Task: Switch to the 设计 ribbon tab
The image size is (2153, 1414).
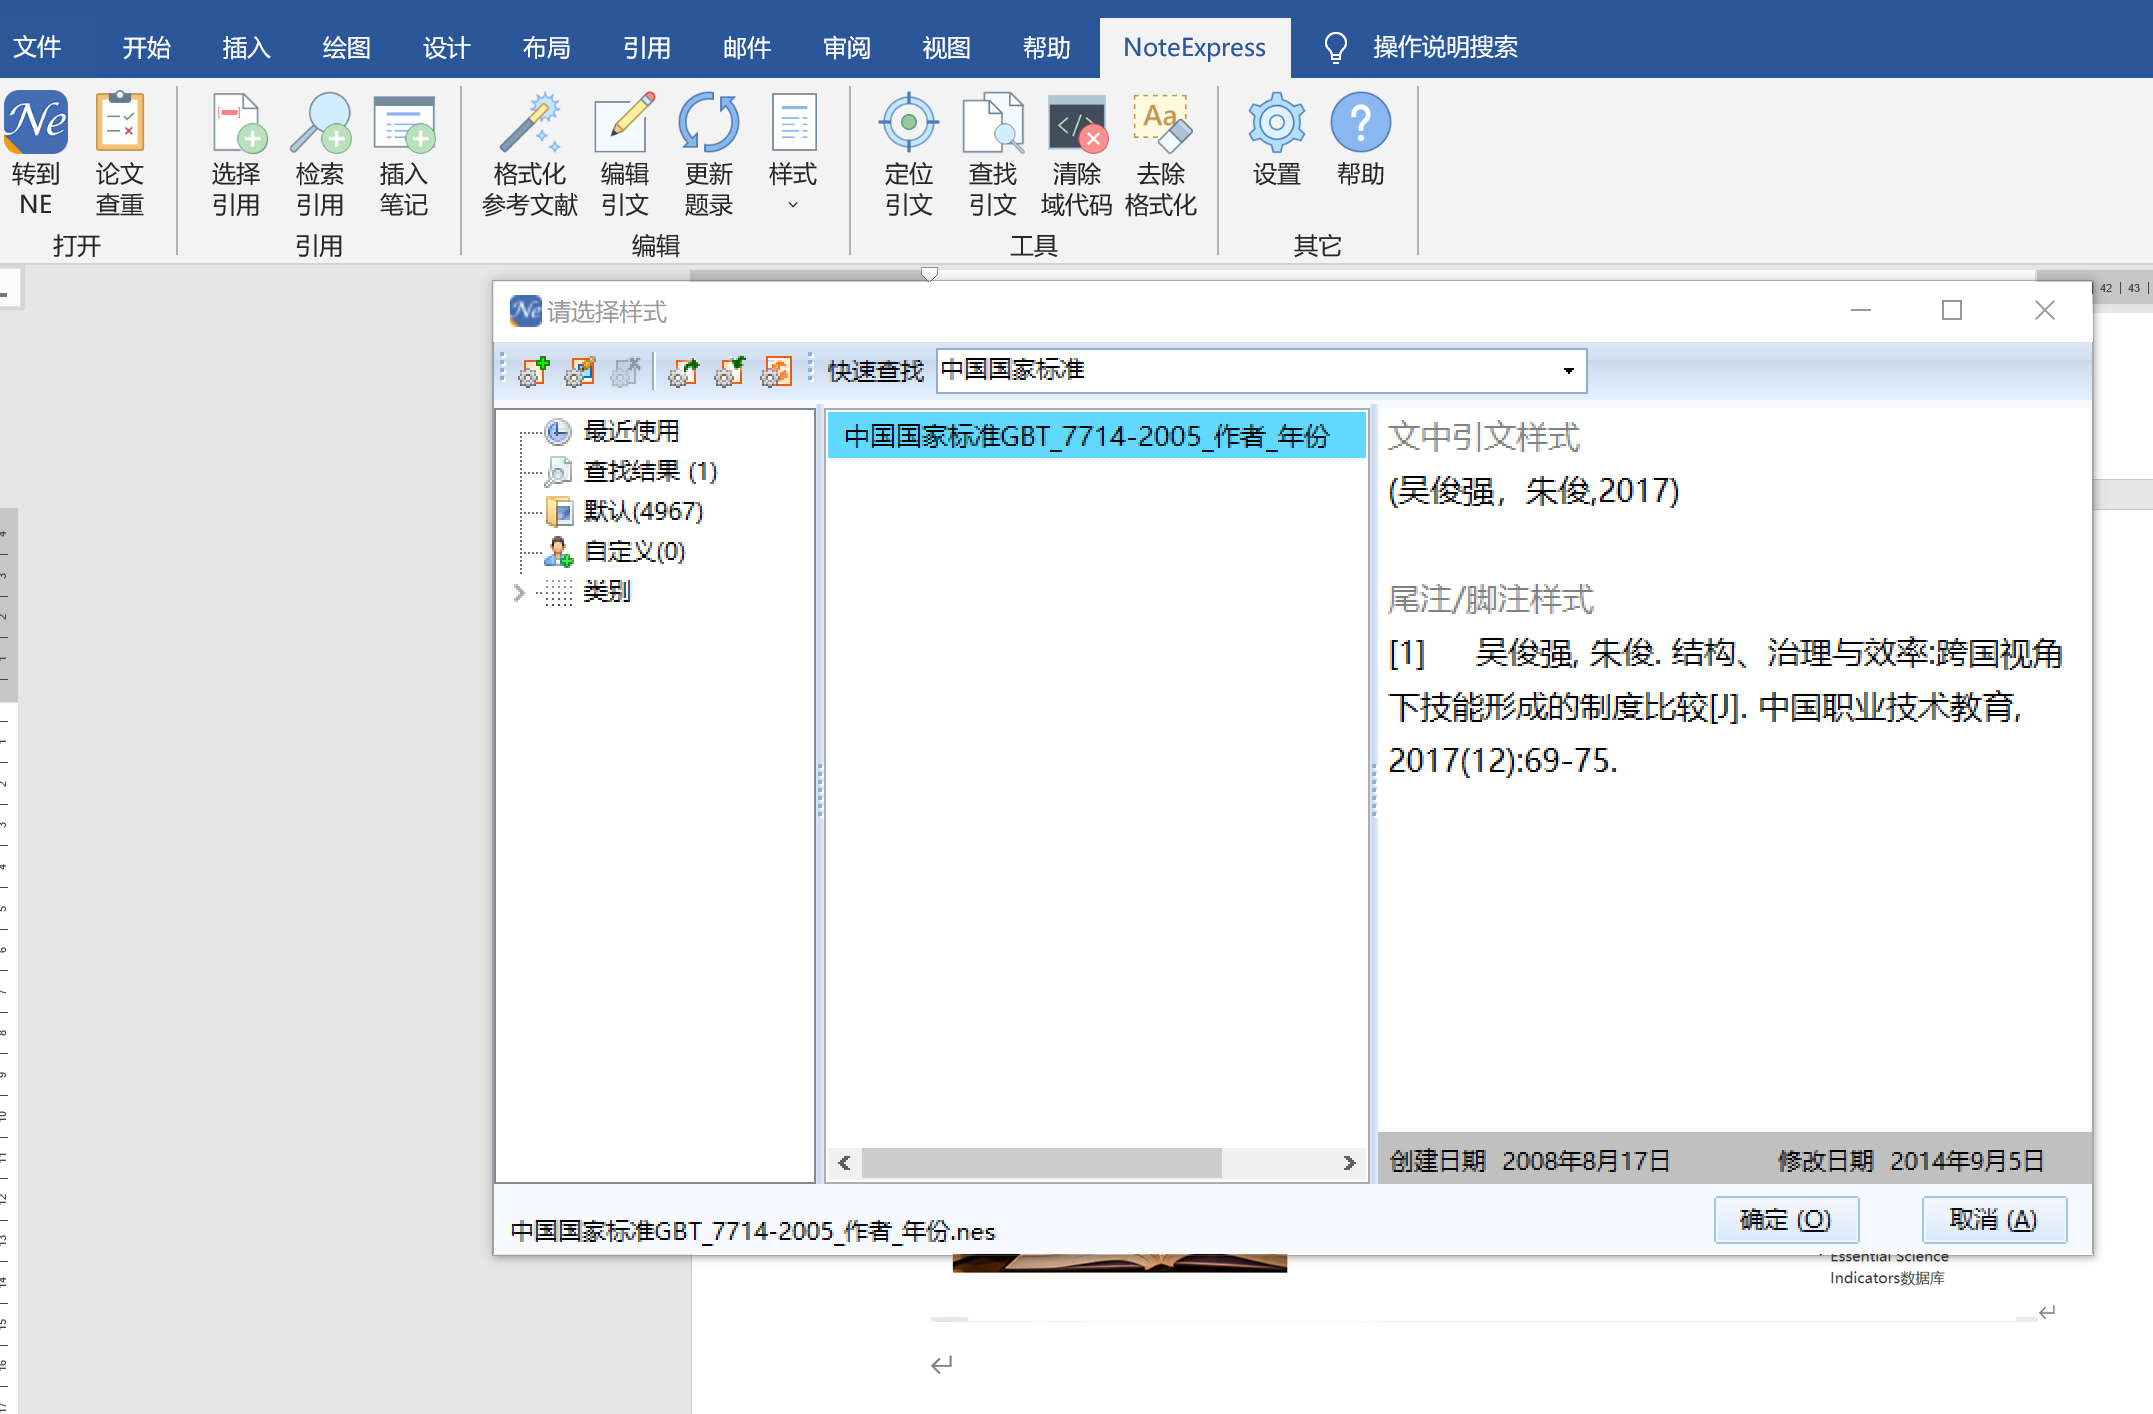Action: (446, 47)
